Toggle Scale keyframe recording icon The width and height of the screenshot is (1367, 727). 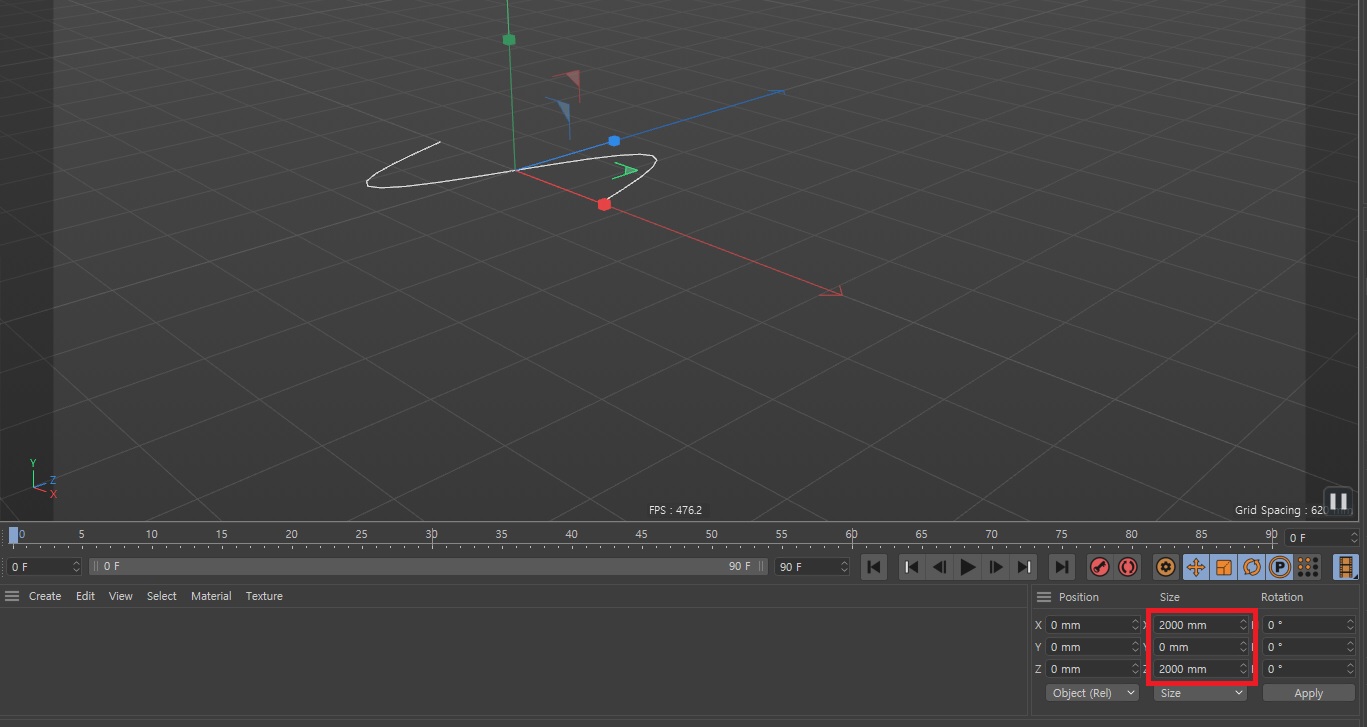1223,567
